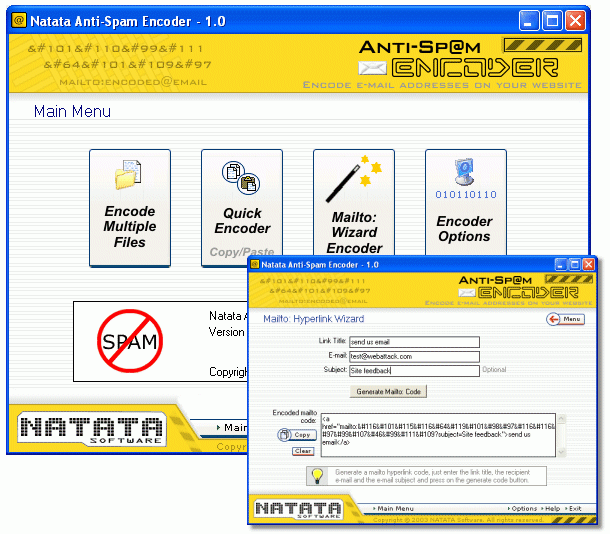The width and height of the screenshot is (610, 534).
Task: Open Encoder Options in the main menu
Action: point(466,203)
